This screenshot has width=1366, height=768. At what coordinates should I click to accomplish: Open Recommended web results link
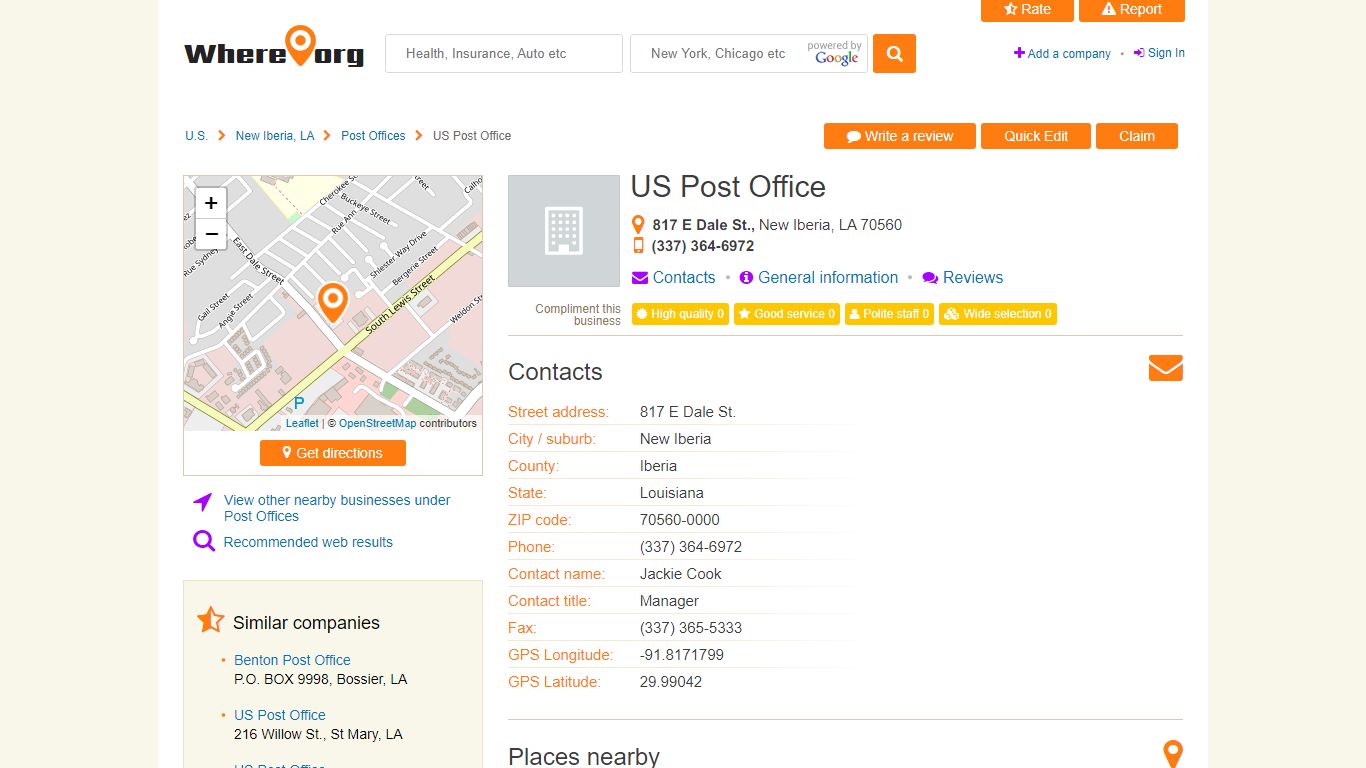coord(308,542)
